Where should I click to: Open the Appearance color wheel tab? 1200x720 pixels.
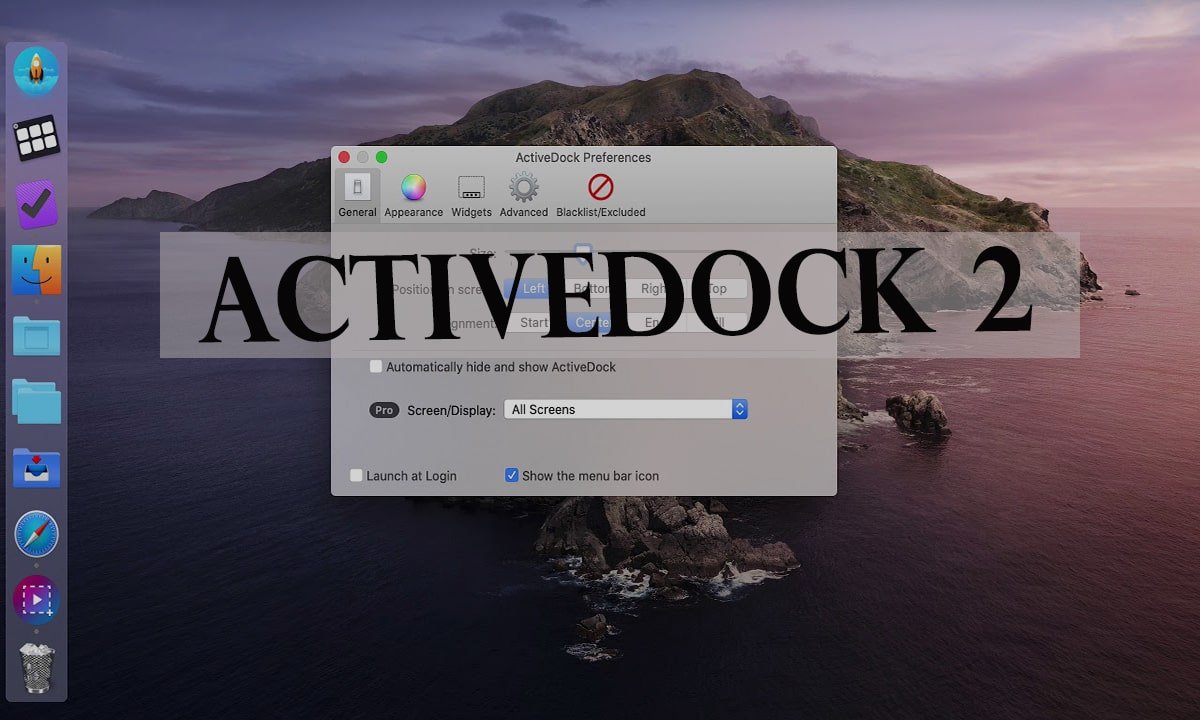pyautogui.click(x=413, y=194)
